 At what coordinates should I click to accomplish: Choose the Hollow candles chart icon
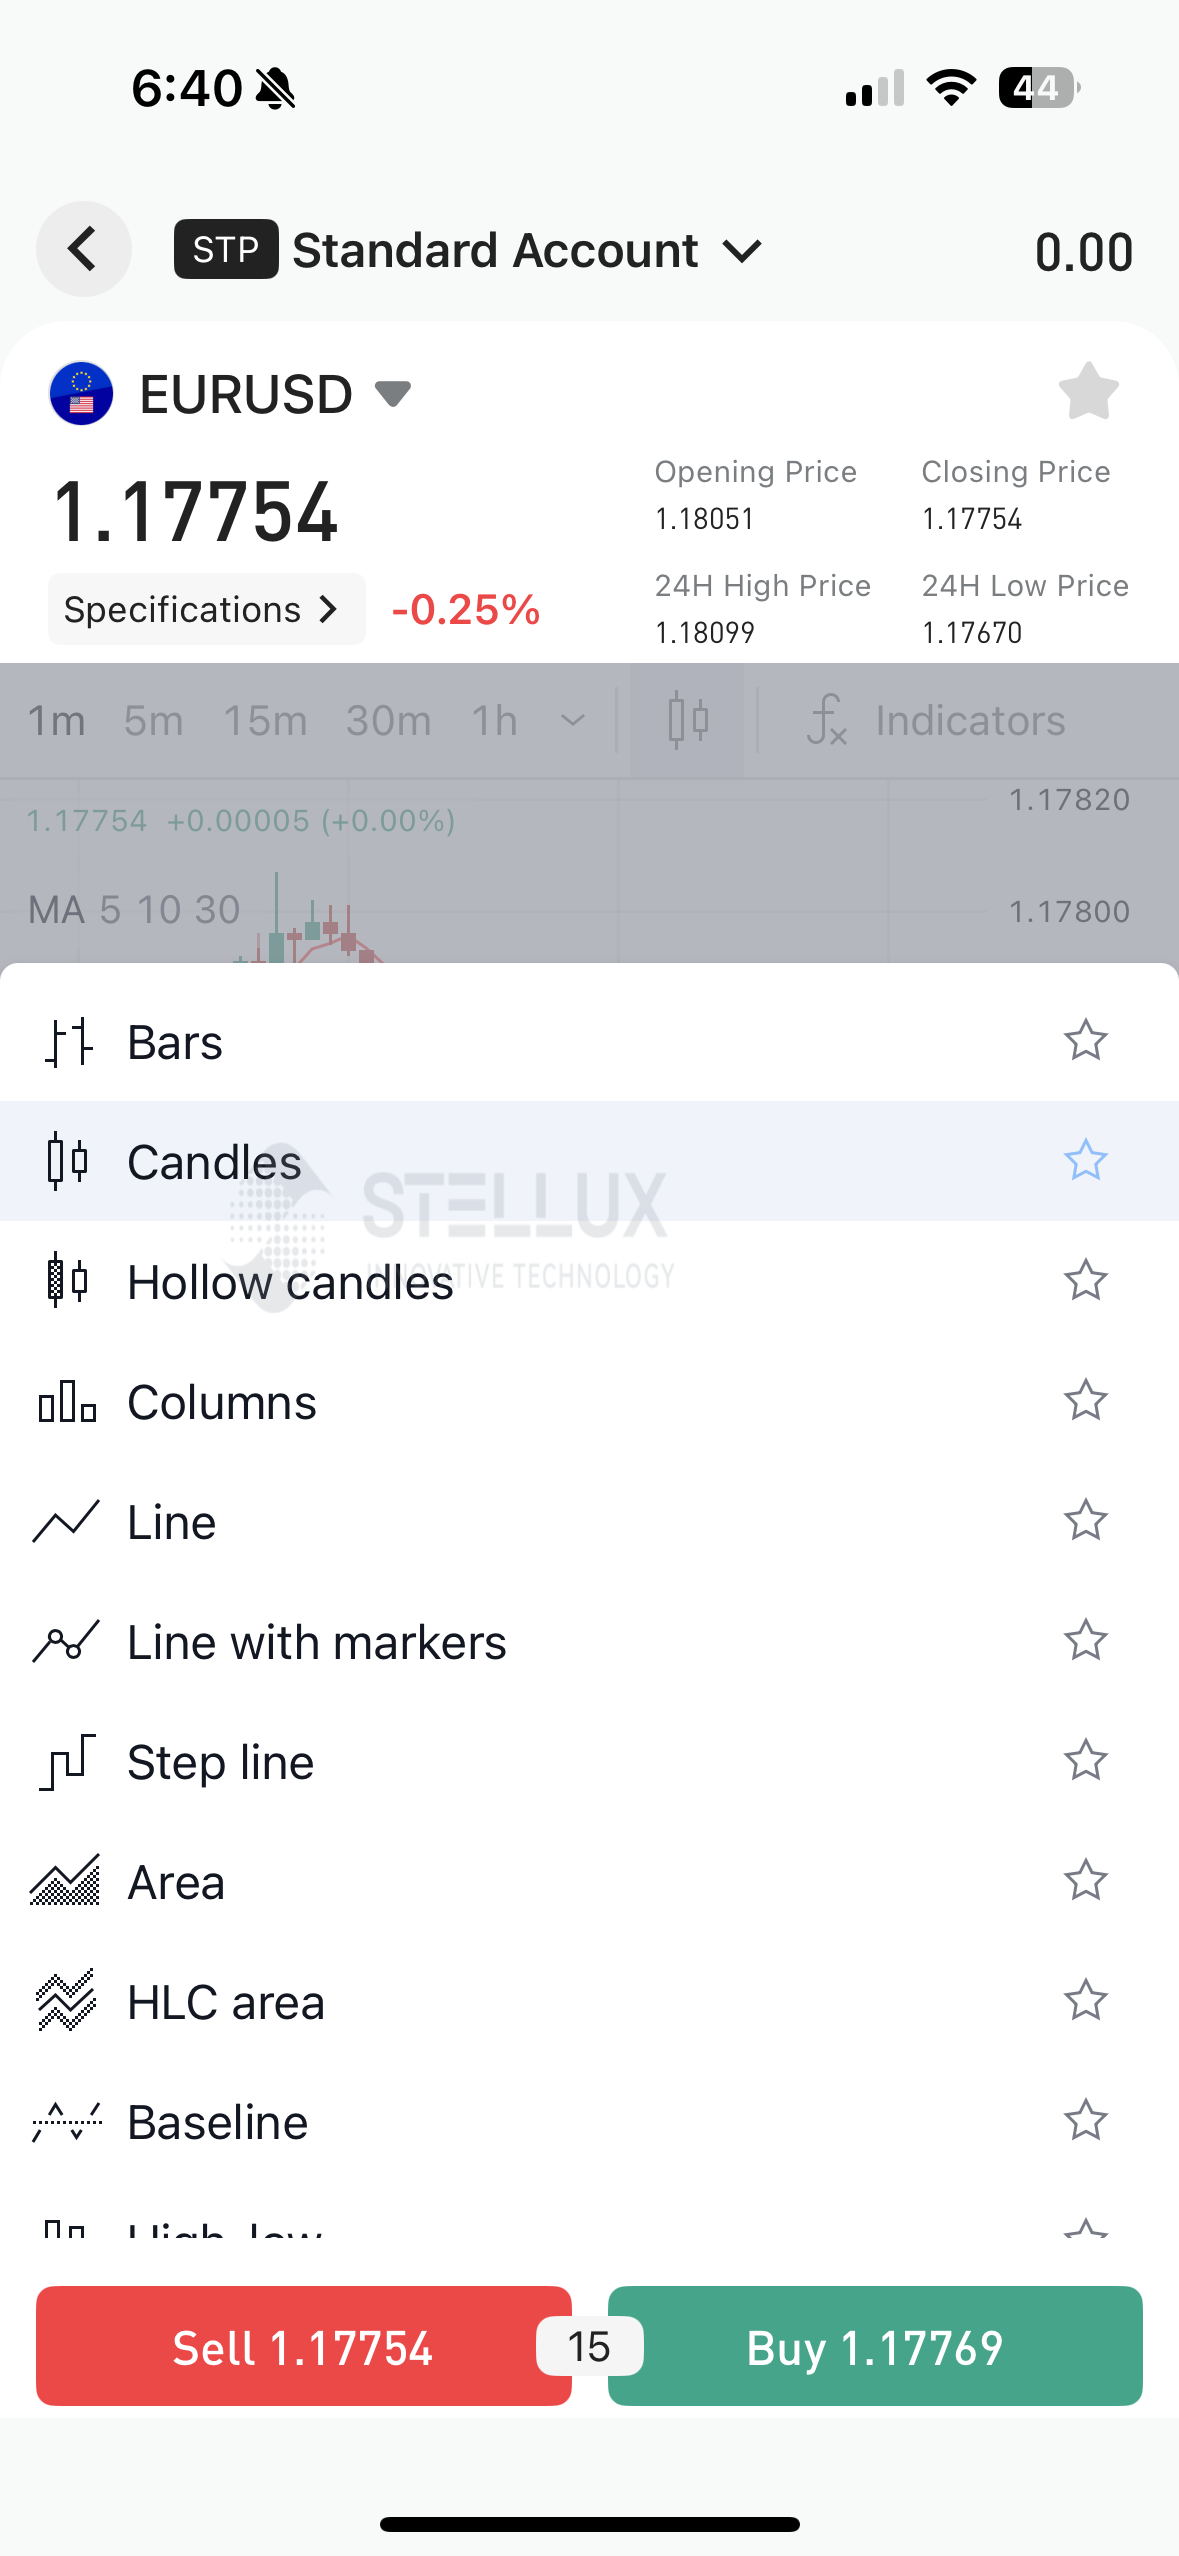pos(68,1281)
